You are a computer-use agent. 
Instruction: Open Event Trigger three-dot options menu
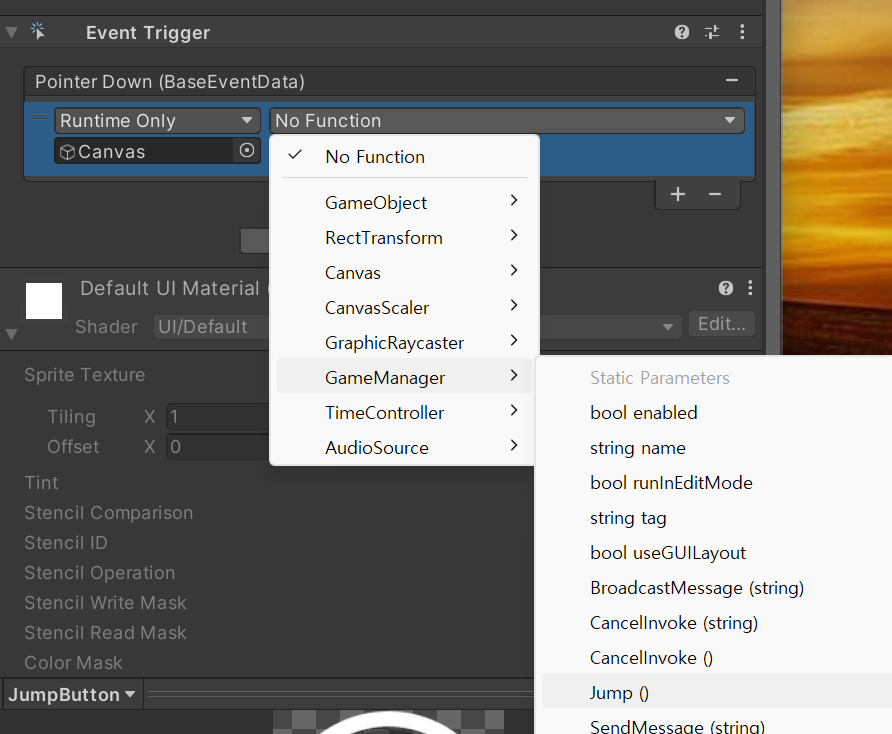742,32
